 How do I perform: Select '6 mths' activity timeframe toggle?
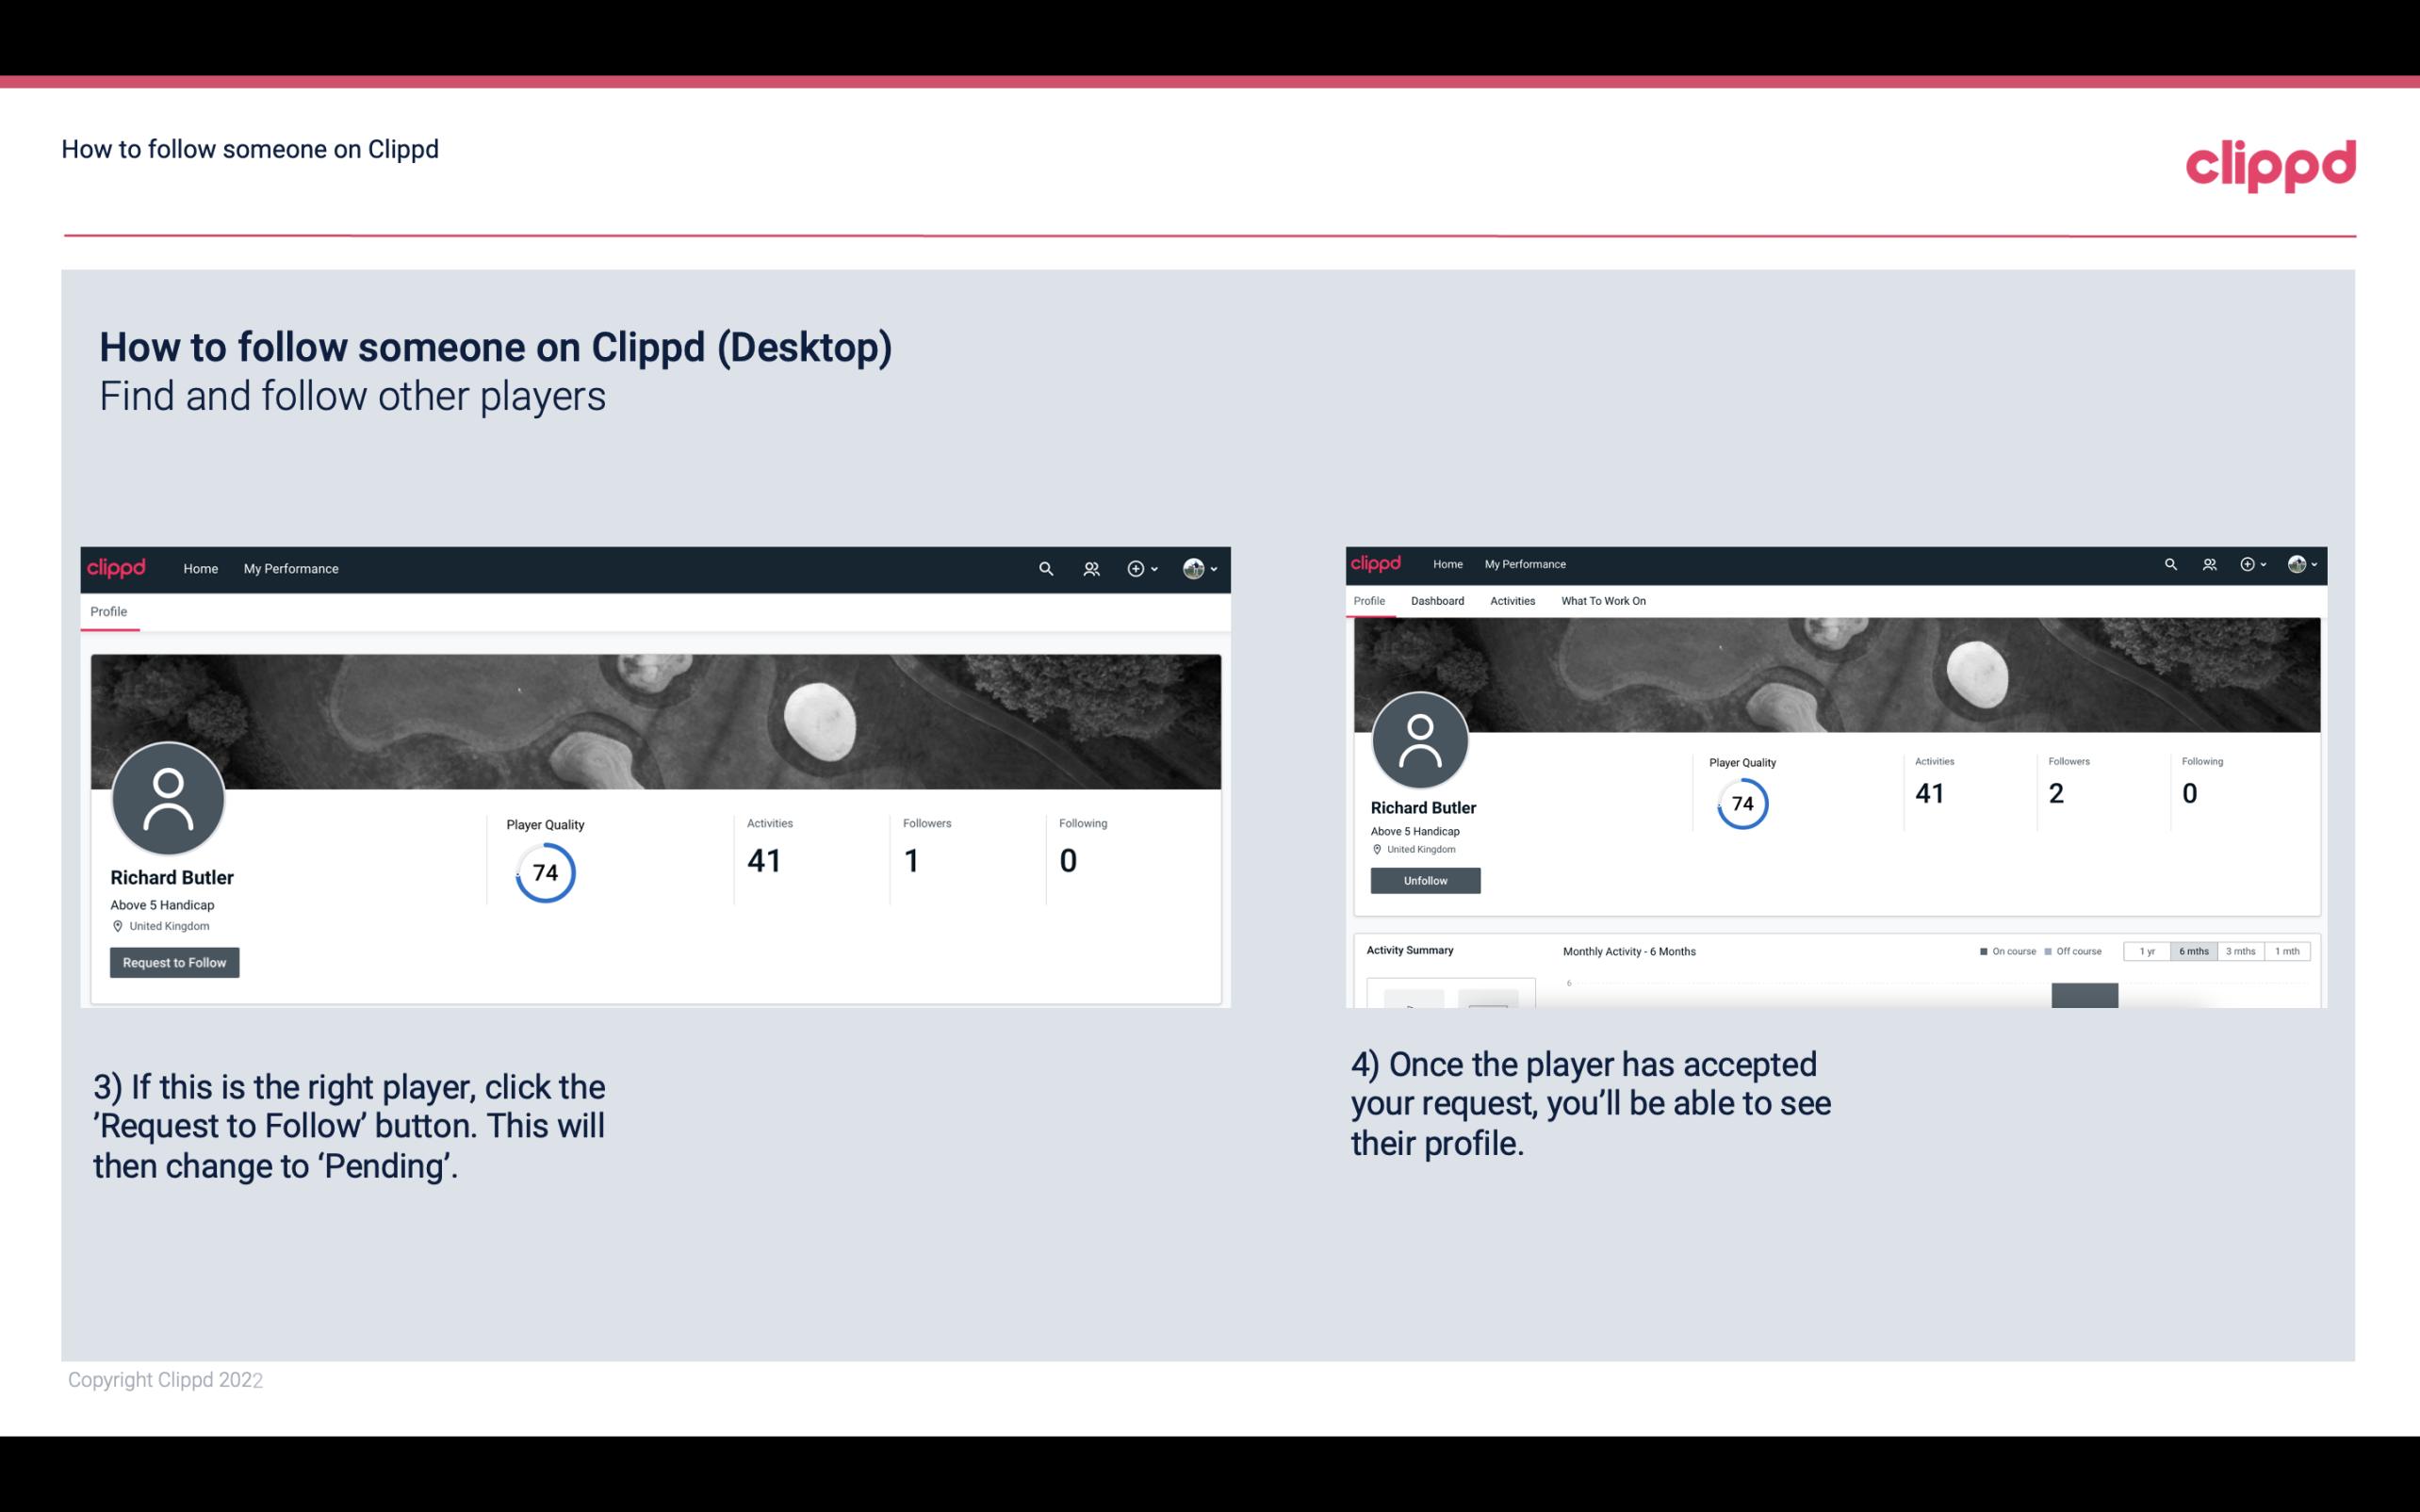click(x=2194, y=951)
